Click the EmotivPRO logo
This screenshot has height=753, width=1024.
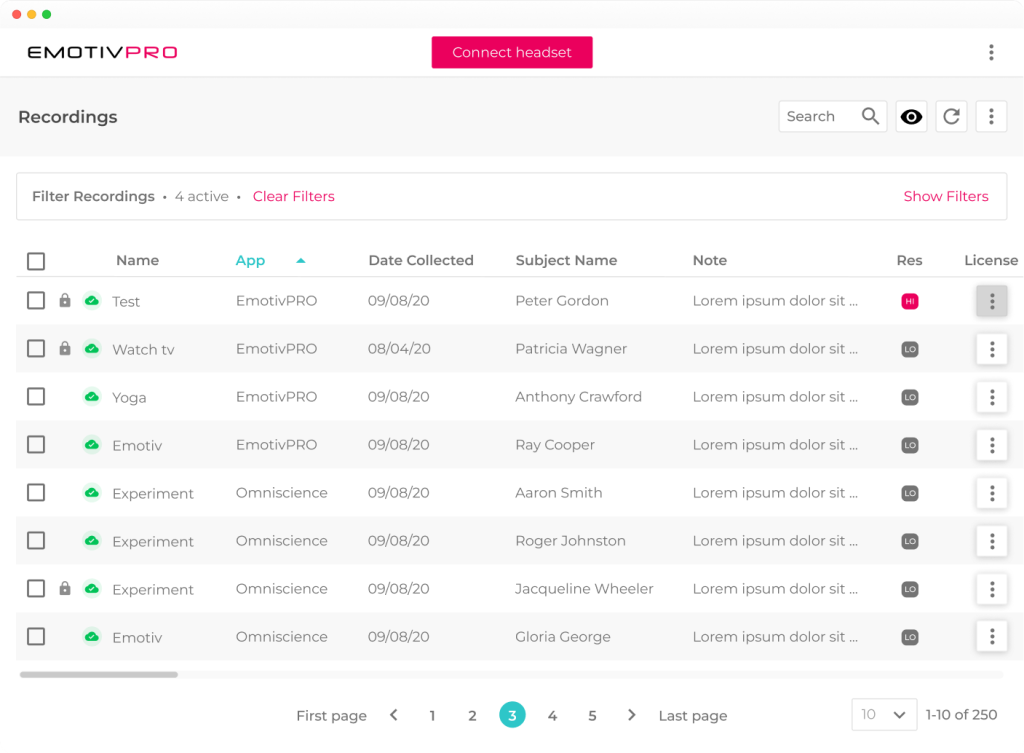coord(102,52)
